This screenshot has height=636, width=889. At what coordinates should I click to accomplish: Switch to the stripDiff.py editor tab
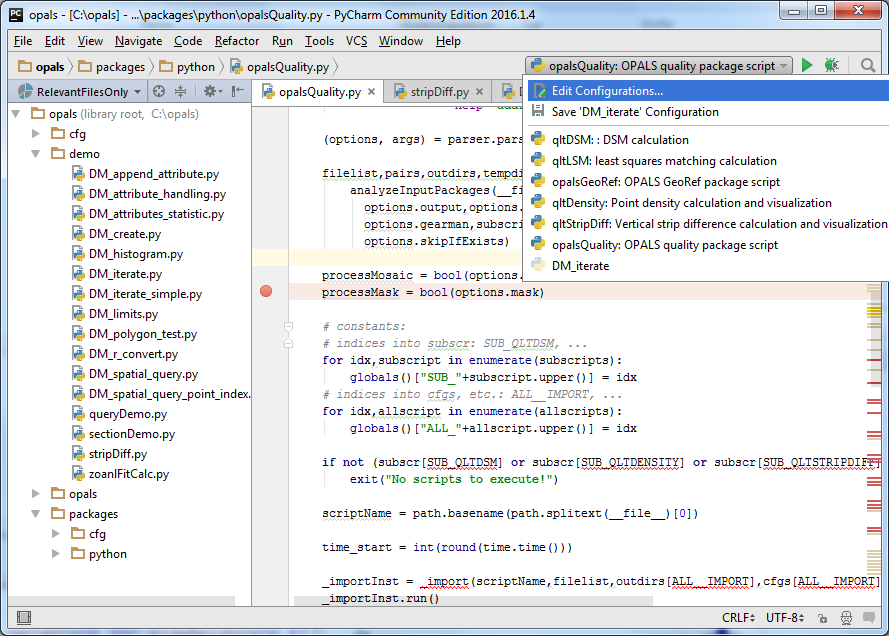(x=440, y=89)
